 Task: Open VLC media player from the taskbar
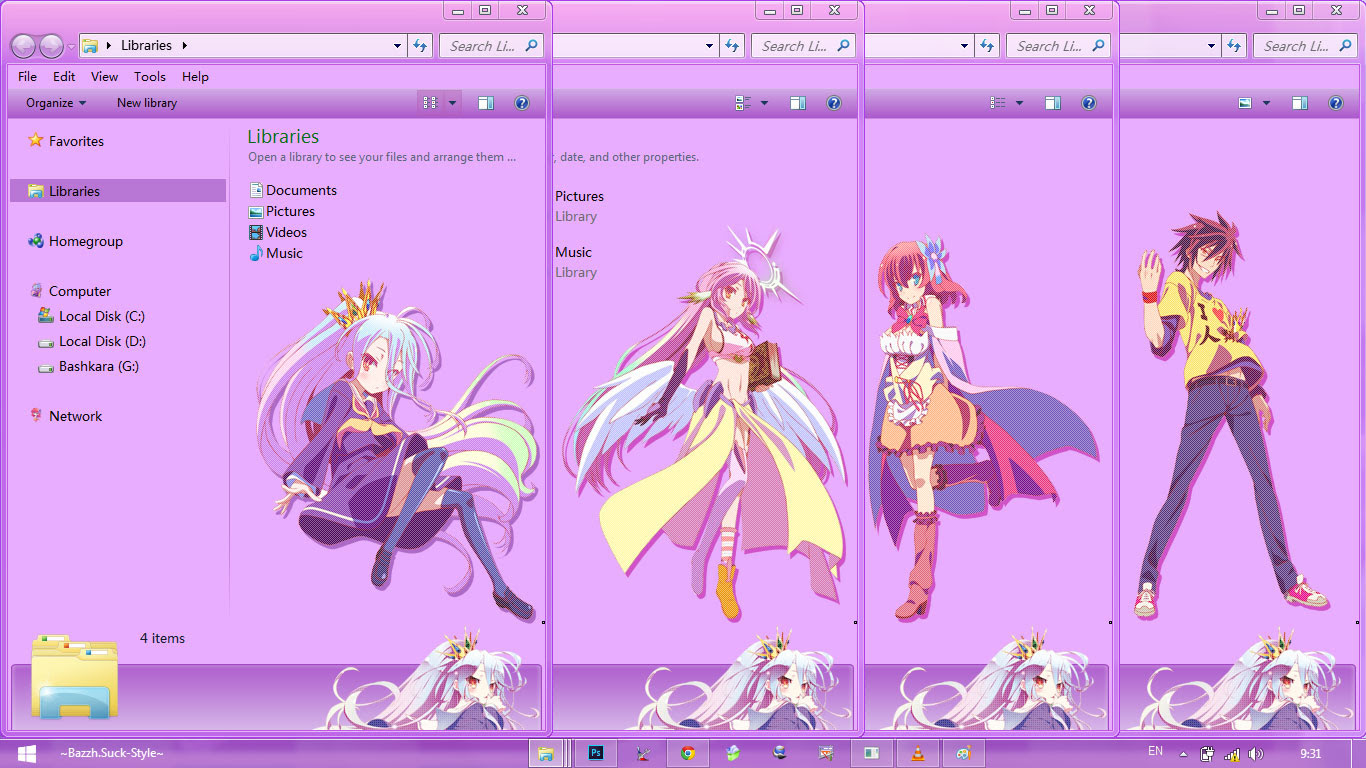click(917, 753)
